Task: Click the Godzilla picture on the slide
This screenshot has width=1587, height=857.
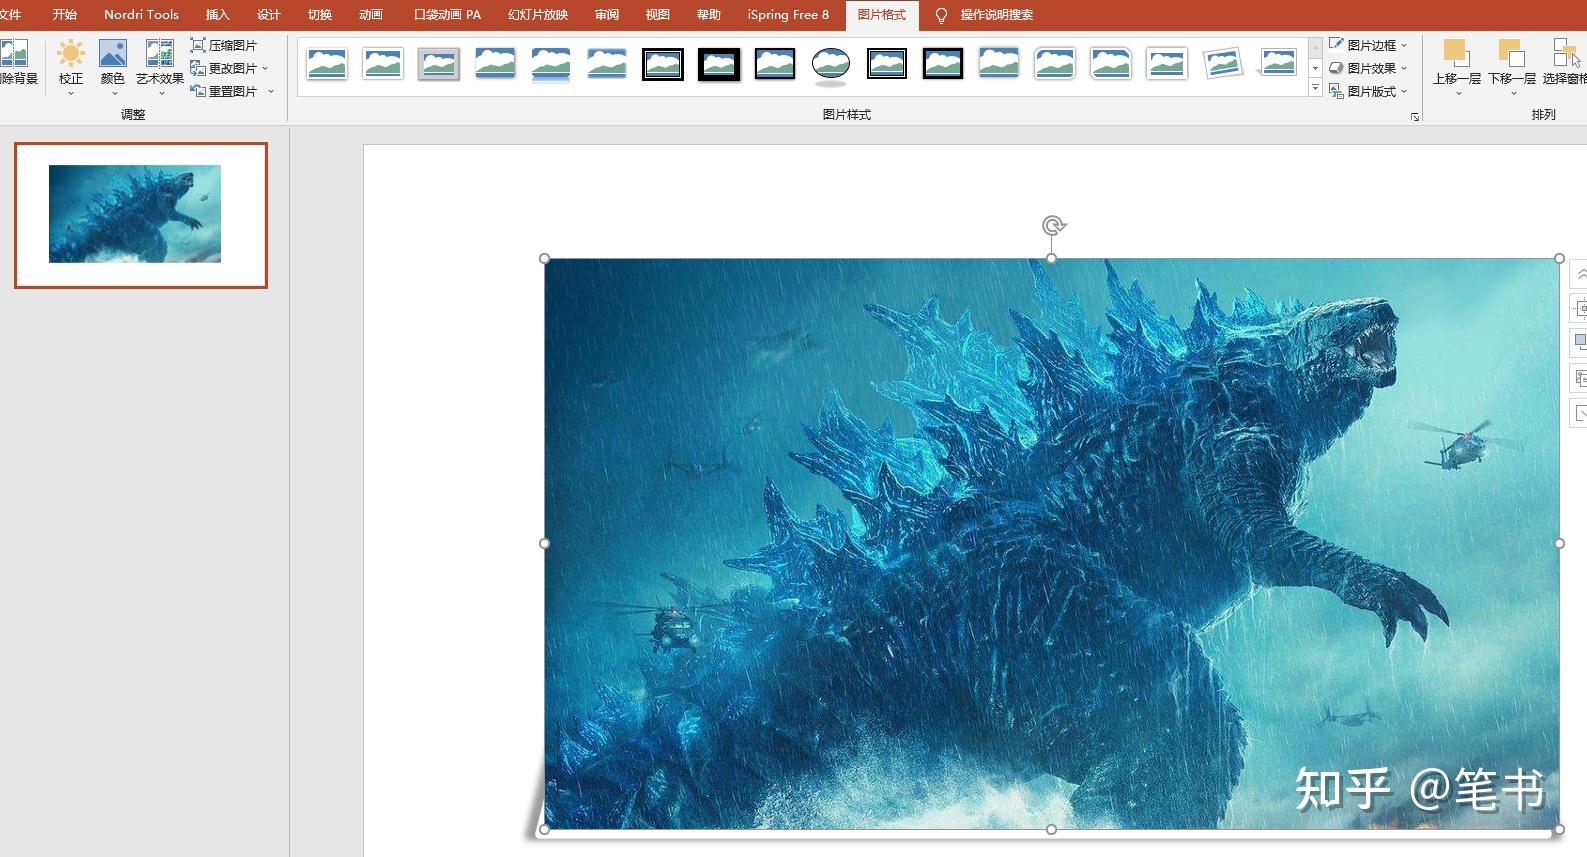Action: coord(1051,543)
